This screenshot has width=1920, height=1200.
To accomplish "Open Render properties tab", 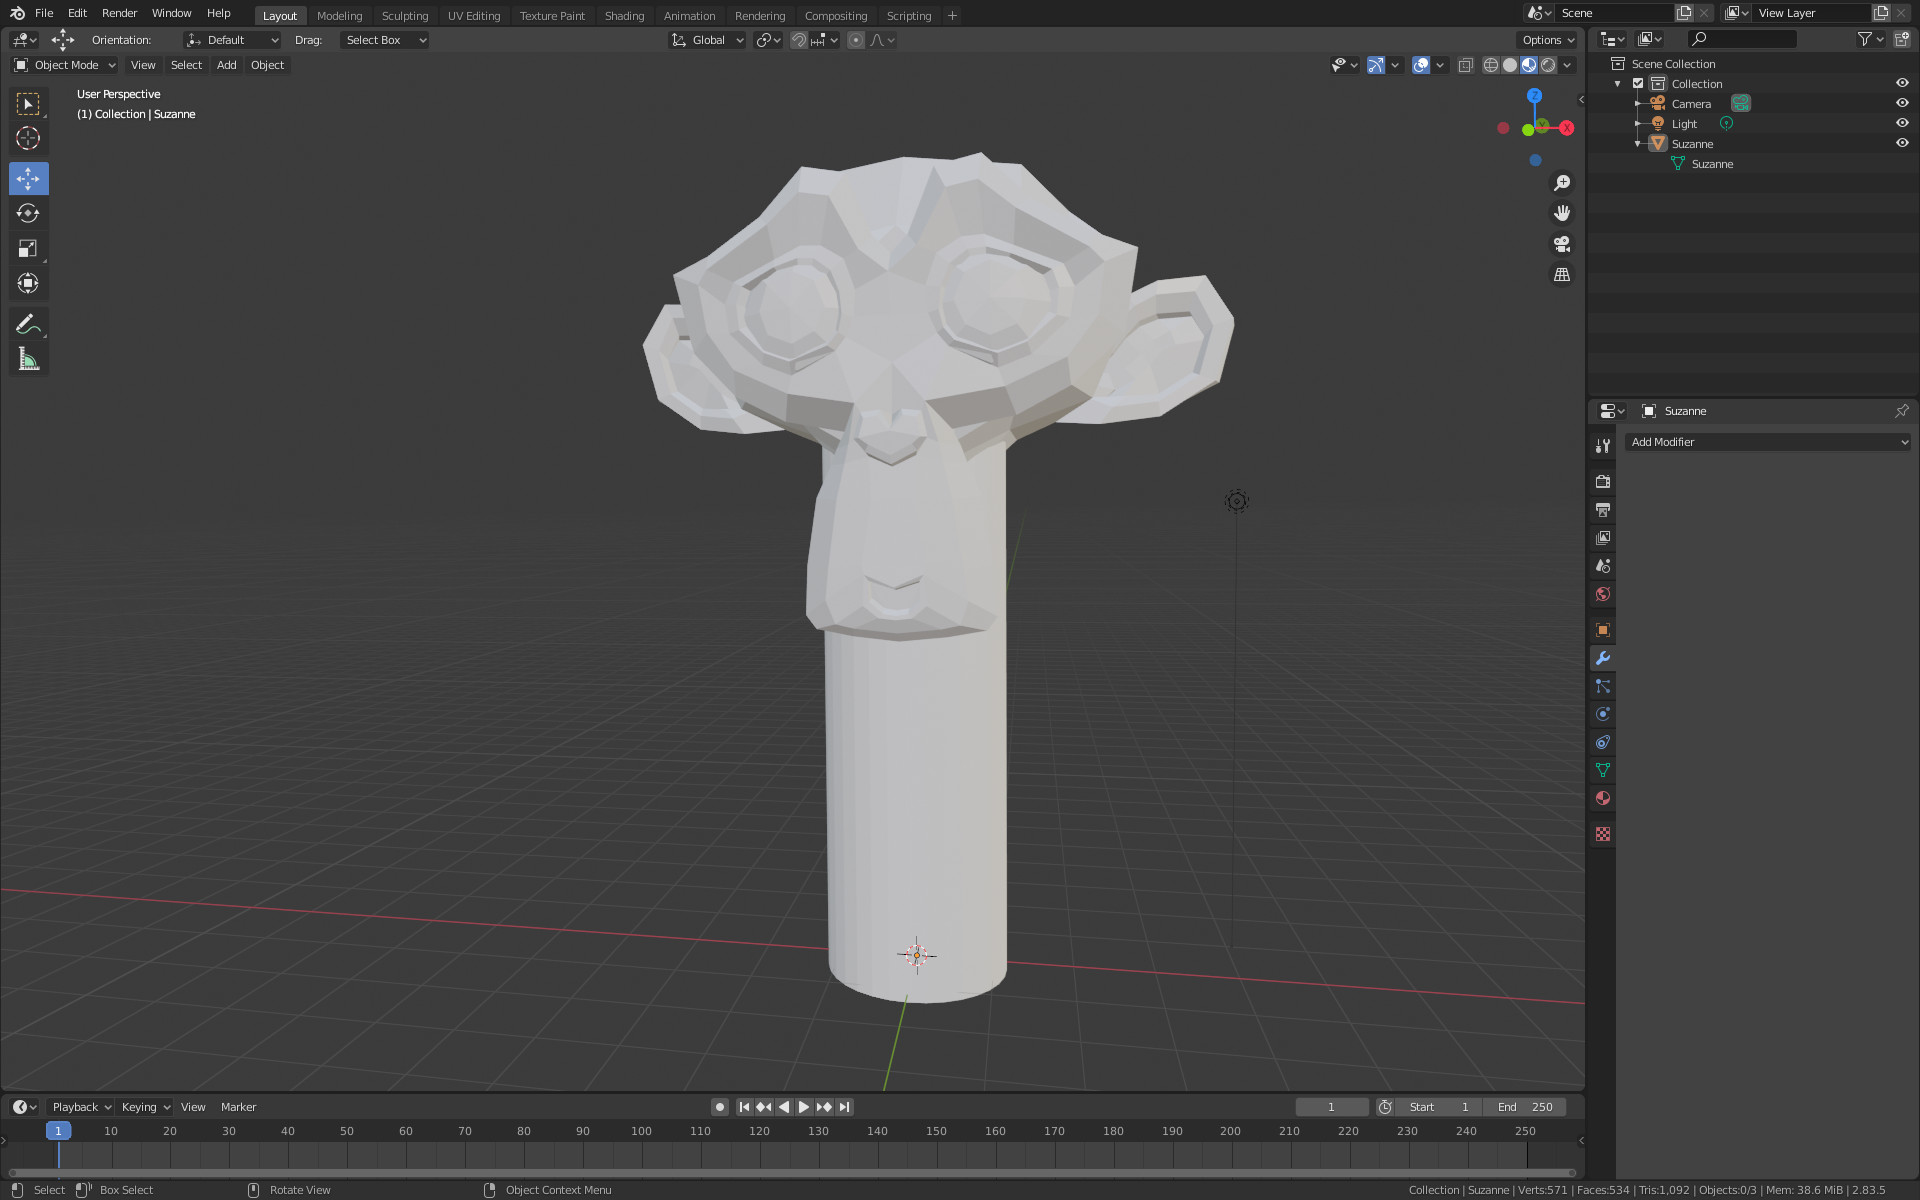I will coord(1603,481).
